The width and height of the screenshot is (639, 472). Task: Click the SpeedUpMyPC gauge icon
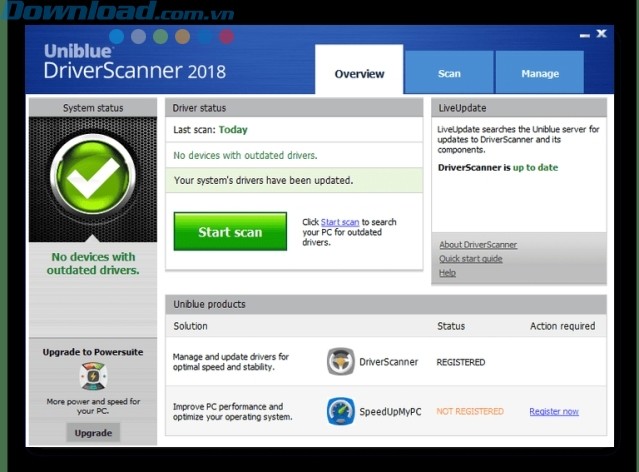point(341,411)
